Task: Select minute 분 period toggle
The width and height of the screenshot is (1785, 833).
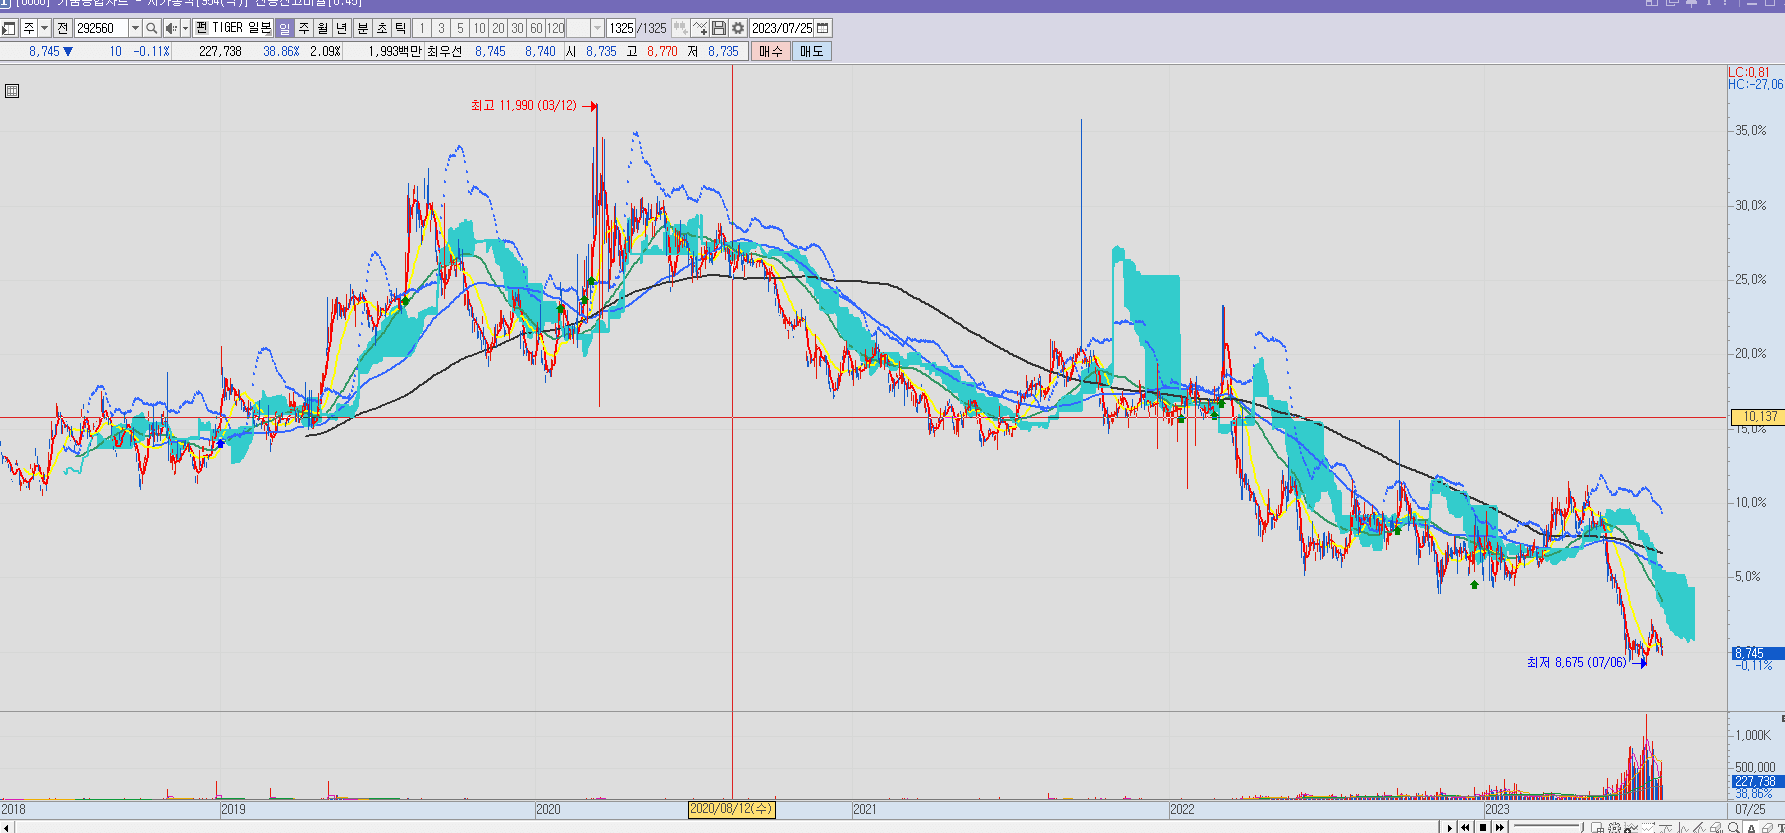Action: tap(363, 28)
